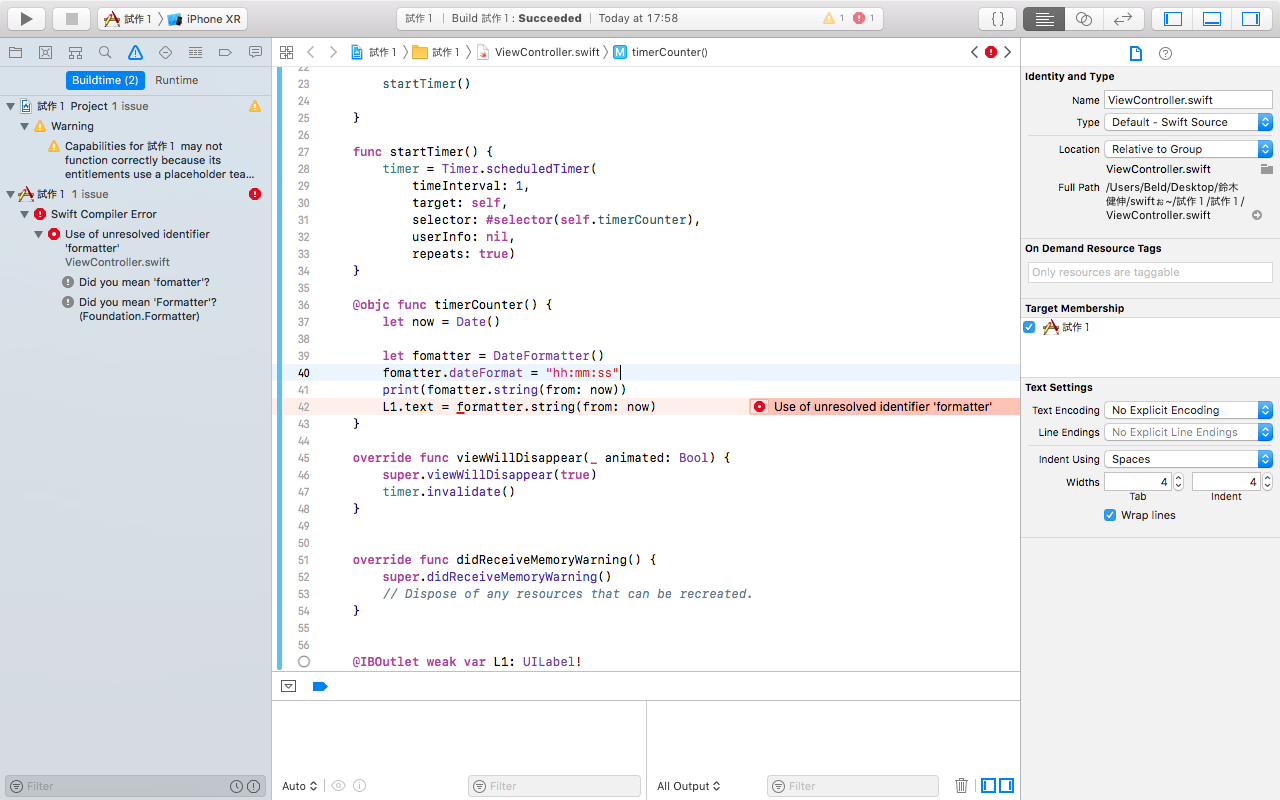This screenshot has width=1280, height=800.
Task: Open the Quick Help inspector
Action: (x=1165, y=53)
